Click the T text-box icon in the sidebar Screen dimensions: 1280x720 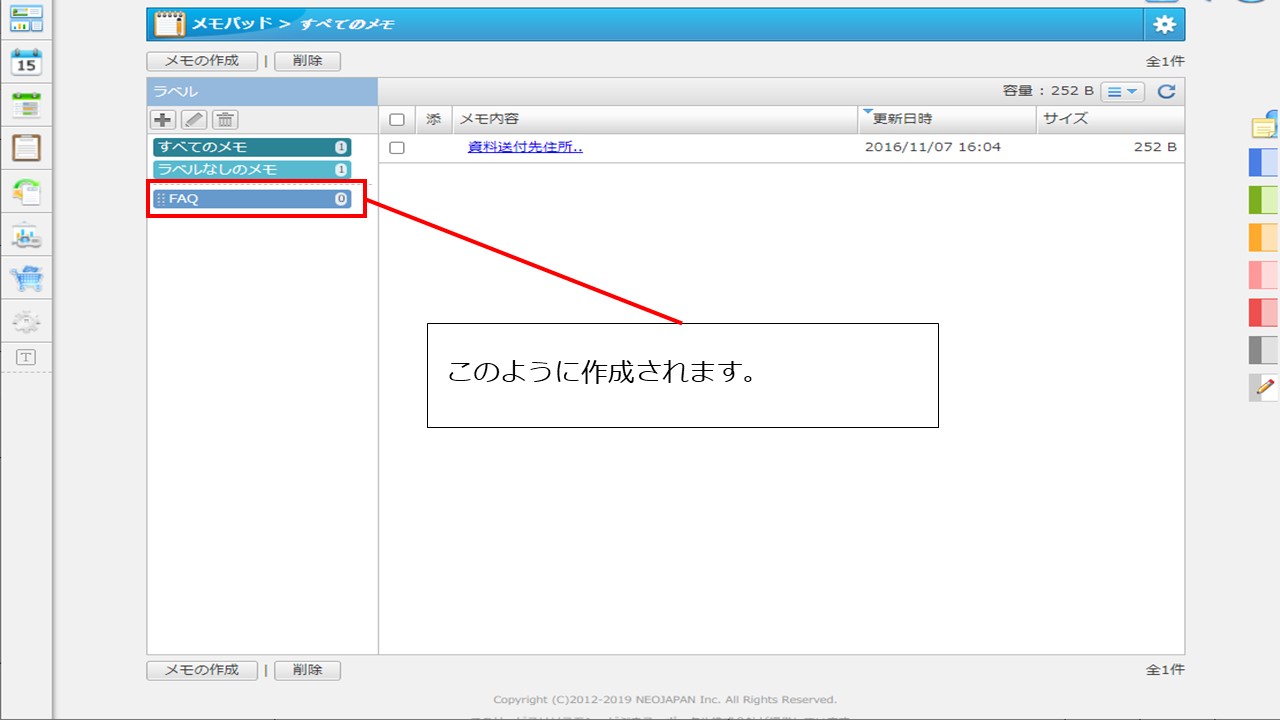pos(26,357)
